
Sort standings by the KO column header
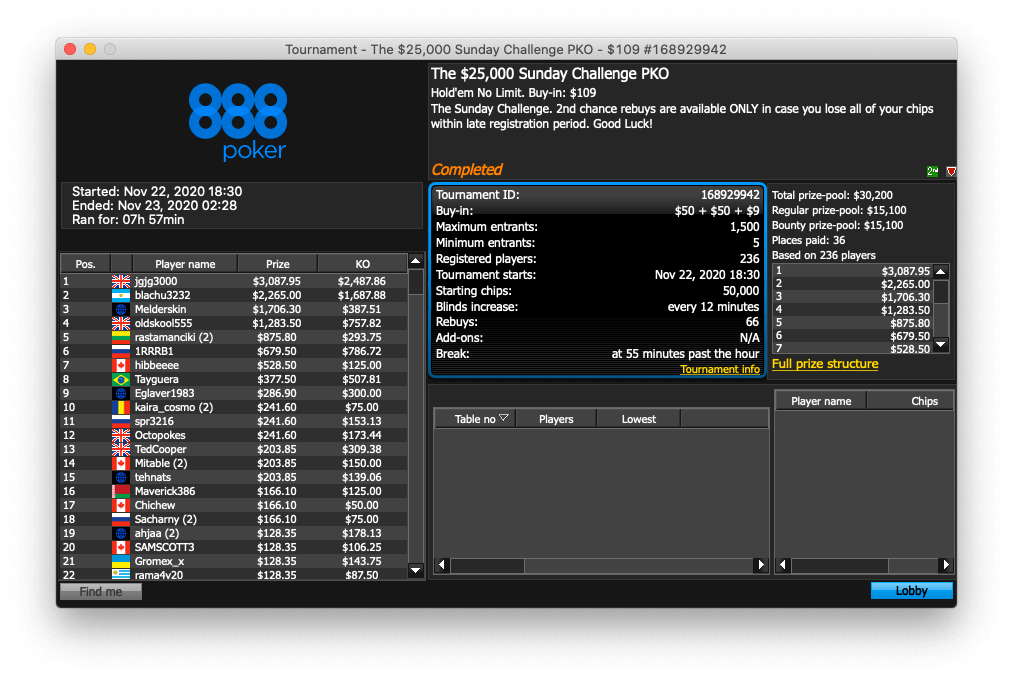(362, 264)
